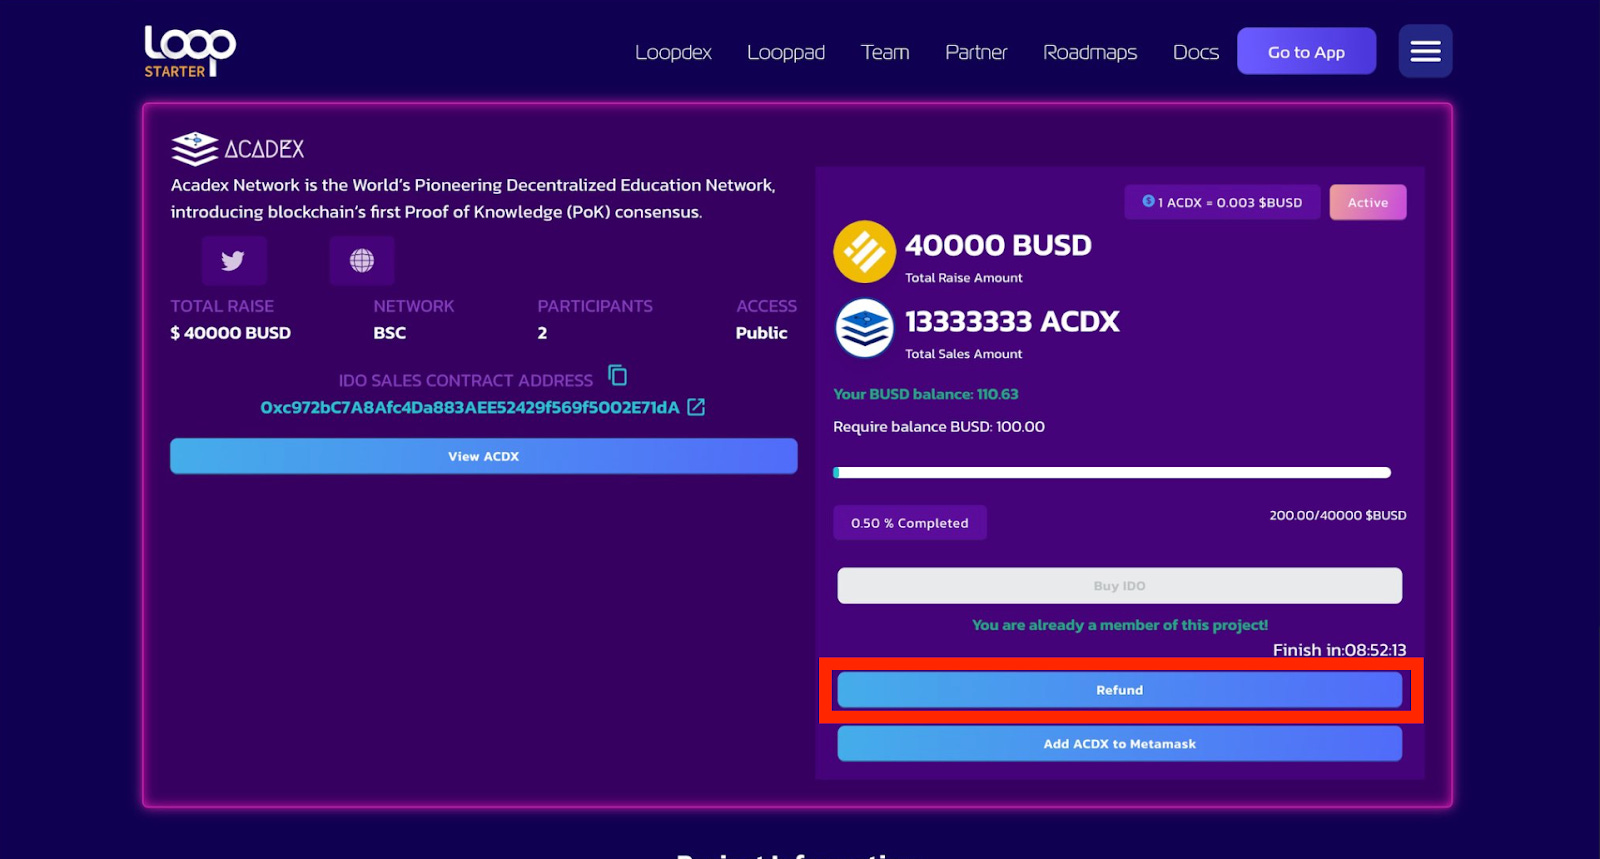This screenshot has height=859, width=1600.
Task: Click the 40000 BUSD raise amount
Action: [998, 245]
